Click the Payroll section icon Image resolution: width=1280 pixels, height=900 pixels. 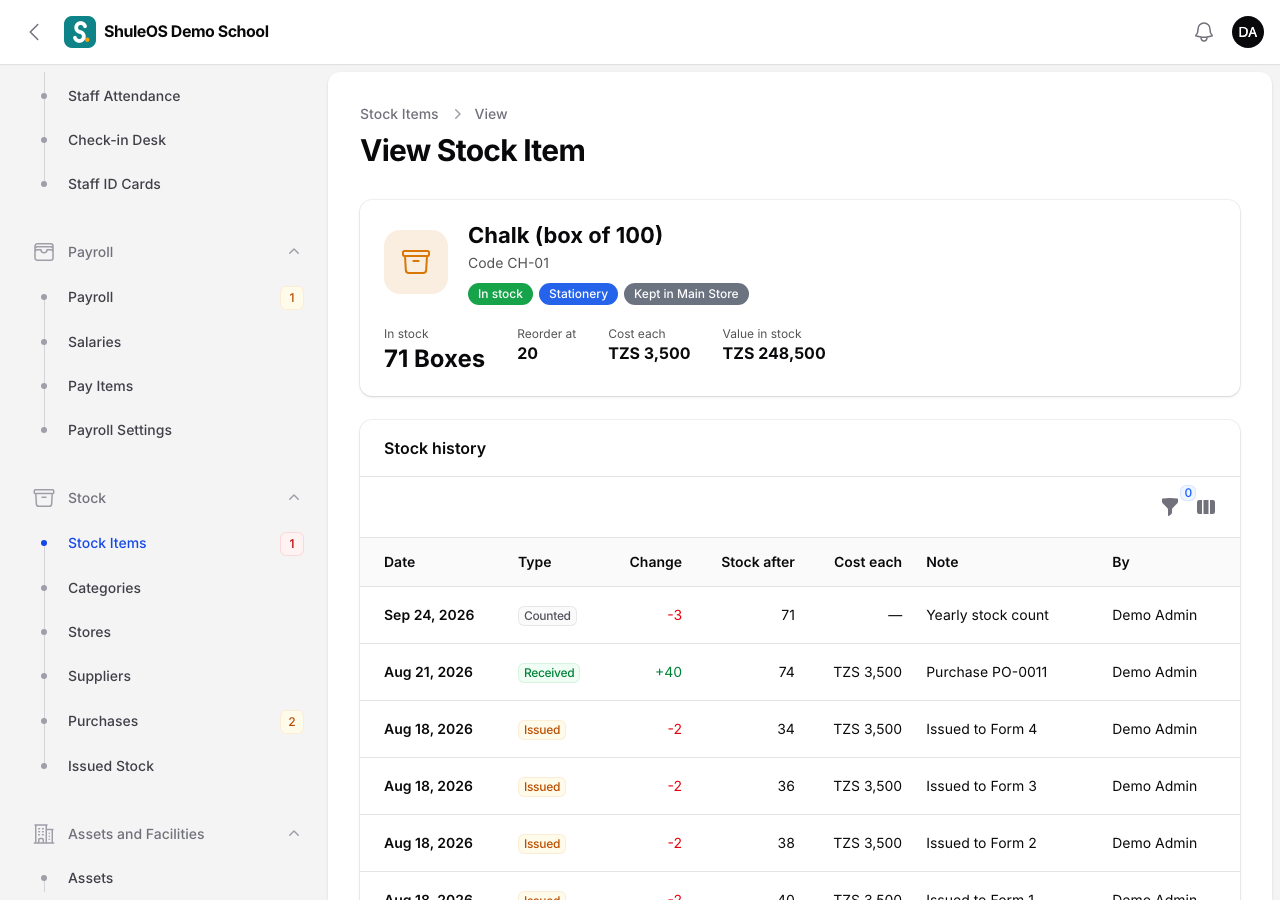[x=44, y=252]
